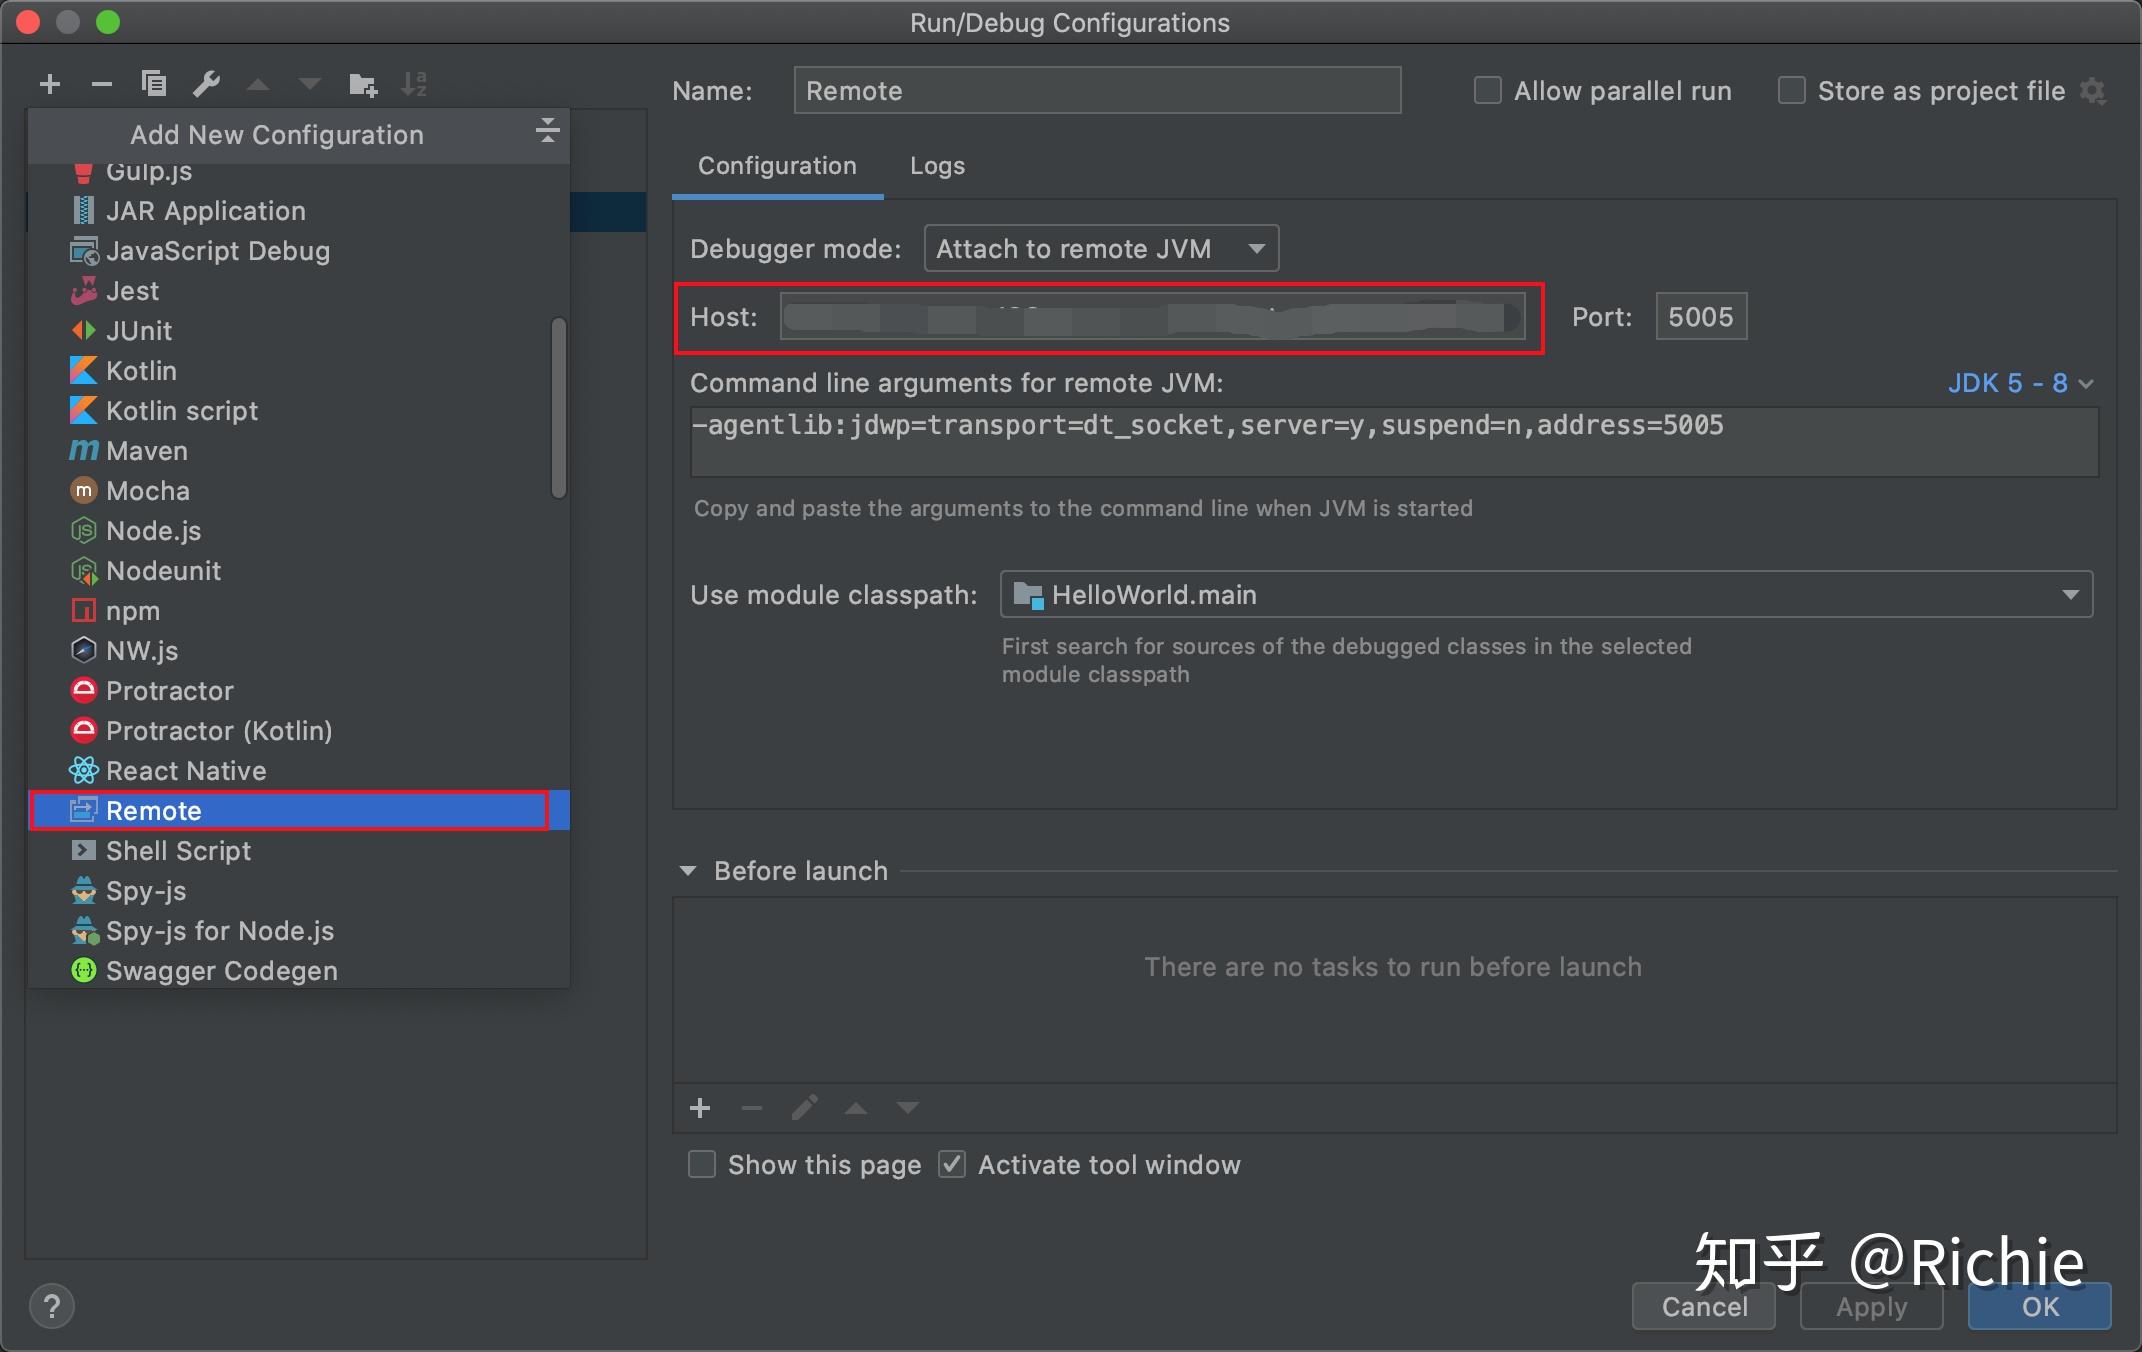Check Show this page option
Viewport: 2142px width, 1352px height.
coord(701,1164)
